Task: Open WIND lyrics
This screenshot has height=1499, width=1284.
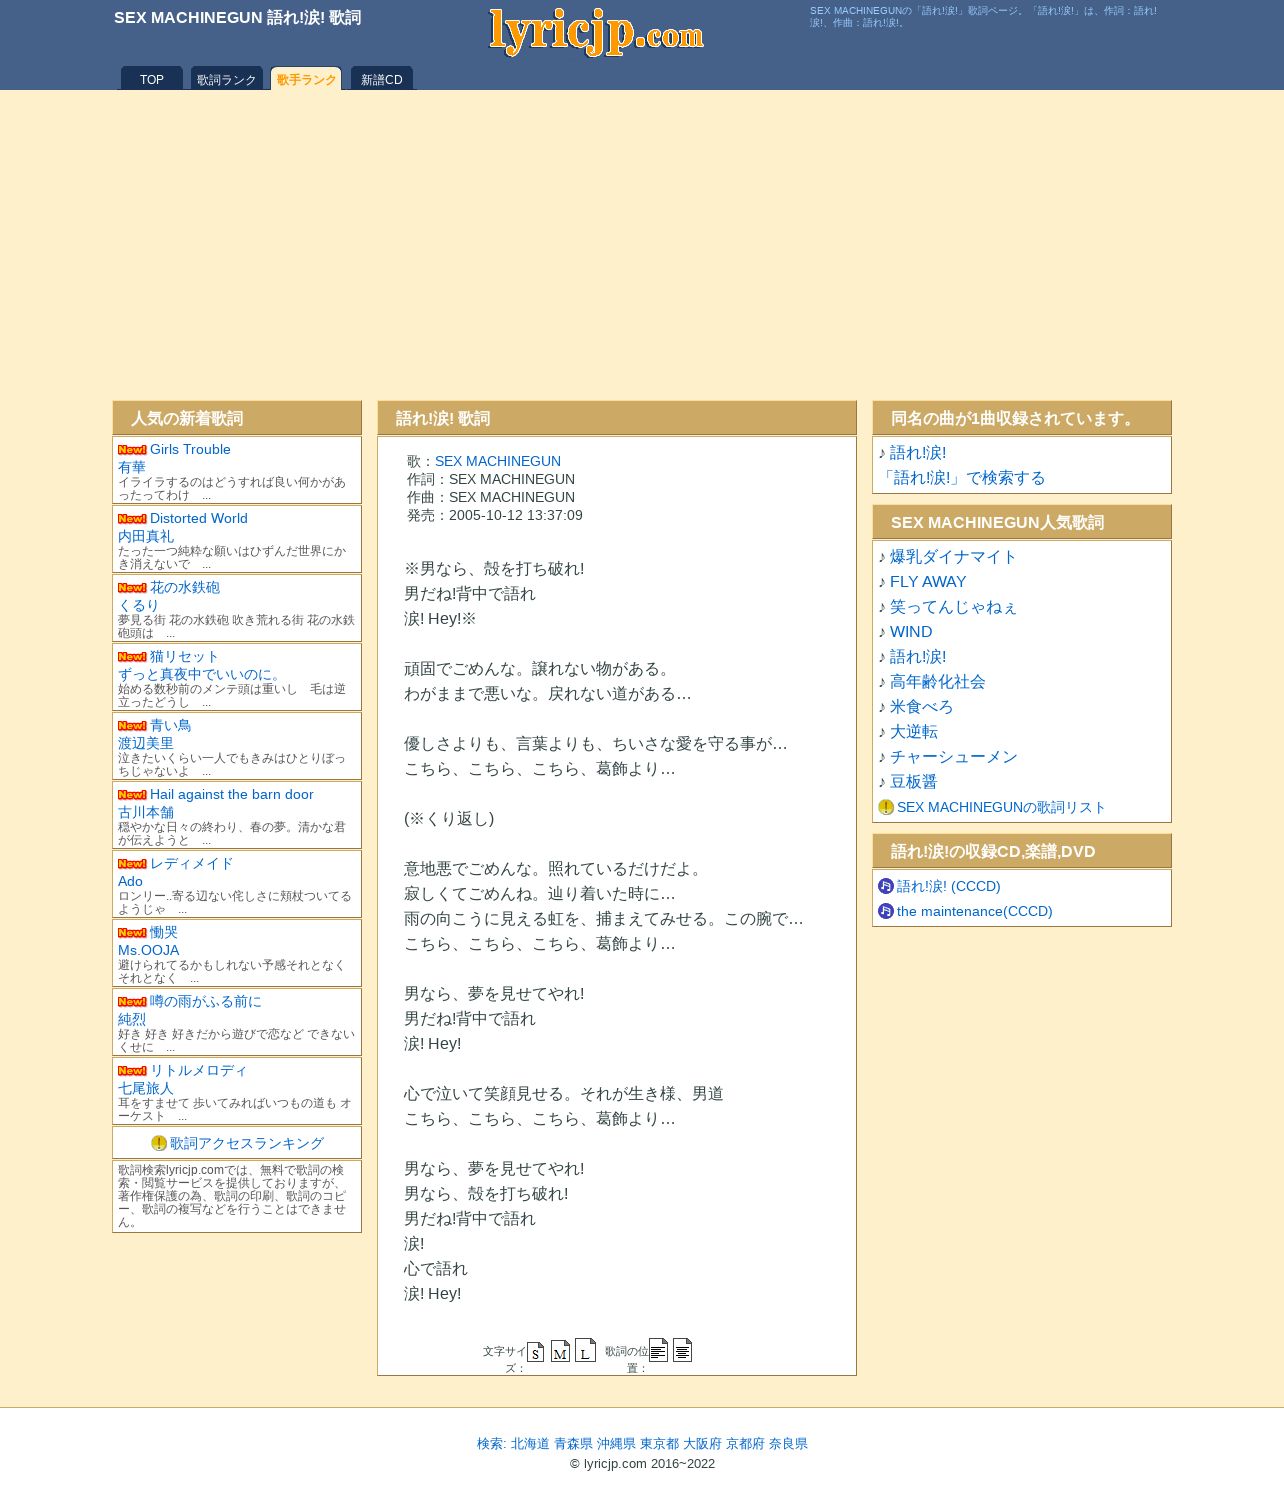Action: click(x=911, y=632)
